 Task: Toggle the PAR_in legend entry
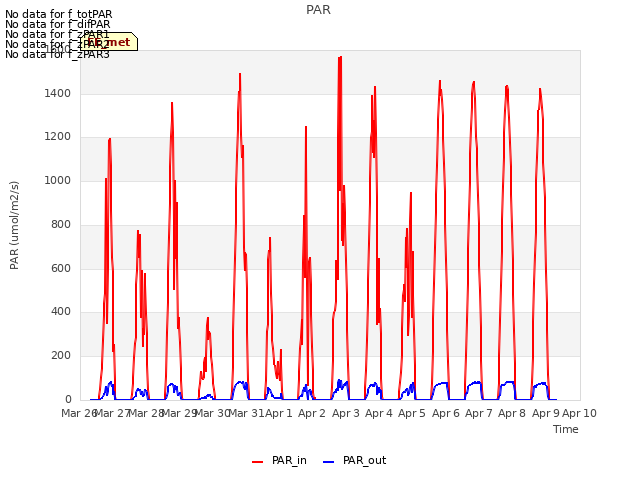(x=280, y=461)
